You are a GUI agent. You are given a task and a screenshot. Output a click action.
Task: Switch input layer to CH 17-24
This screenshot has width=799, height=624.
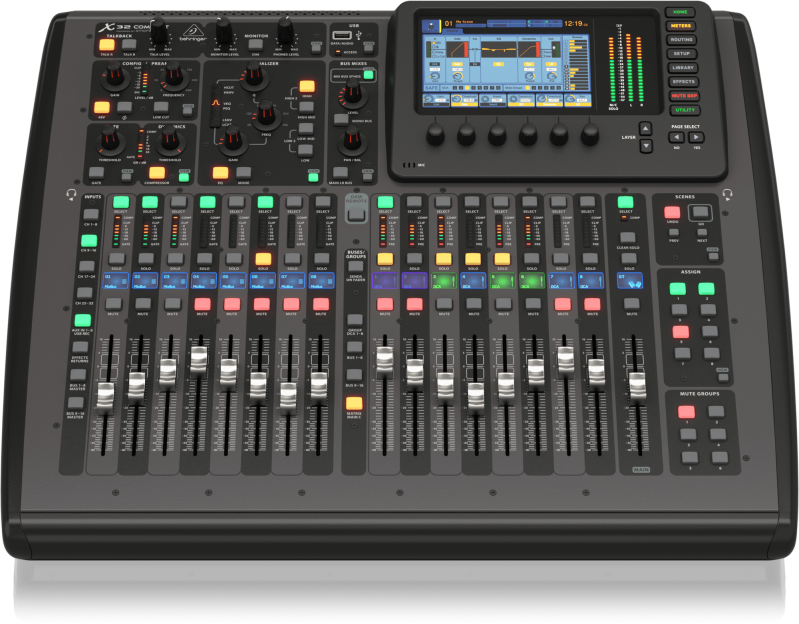87,266
